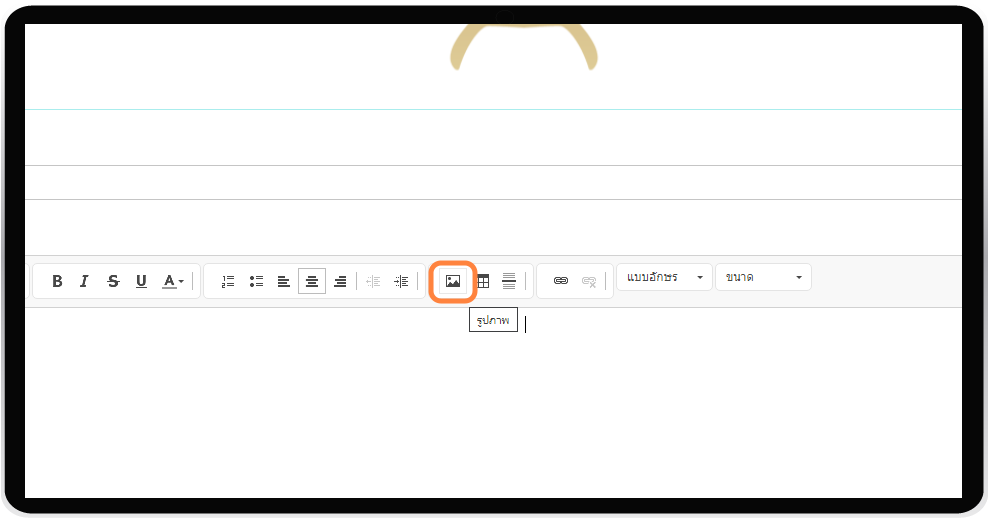Open the ขนาด size dropdown

pos(763,277)
